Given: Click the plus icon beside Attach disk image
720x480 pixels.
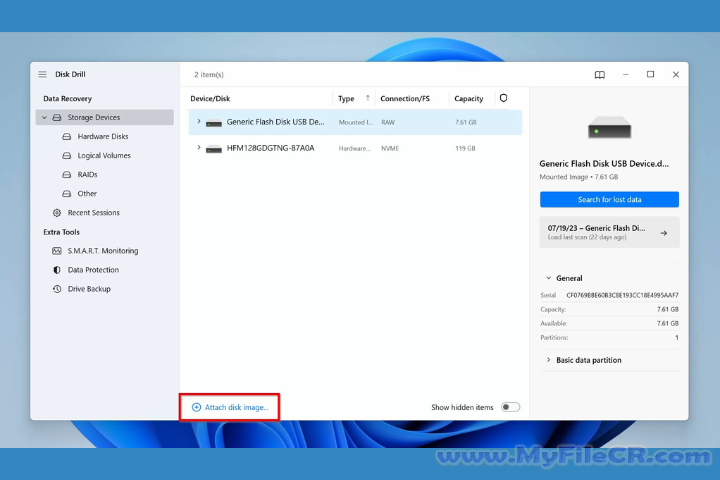Looking at the screenshot, I should 196,407.
